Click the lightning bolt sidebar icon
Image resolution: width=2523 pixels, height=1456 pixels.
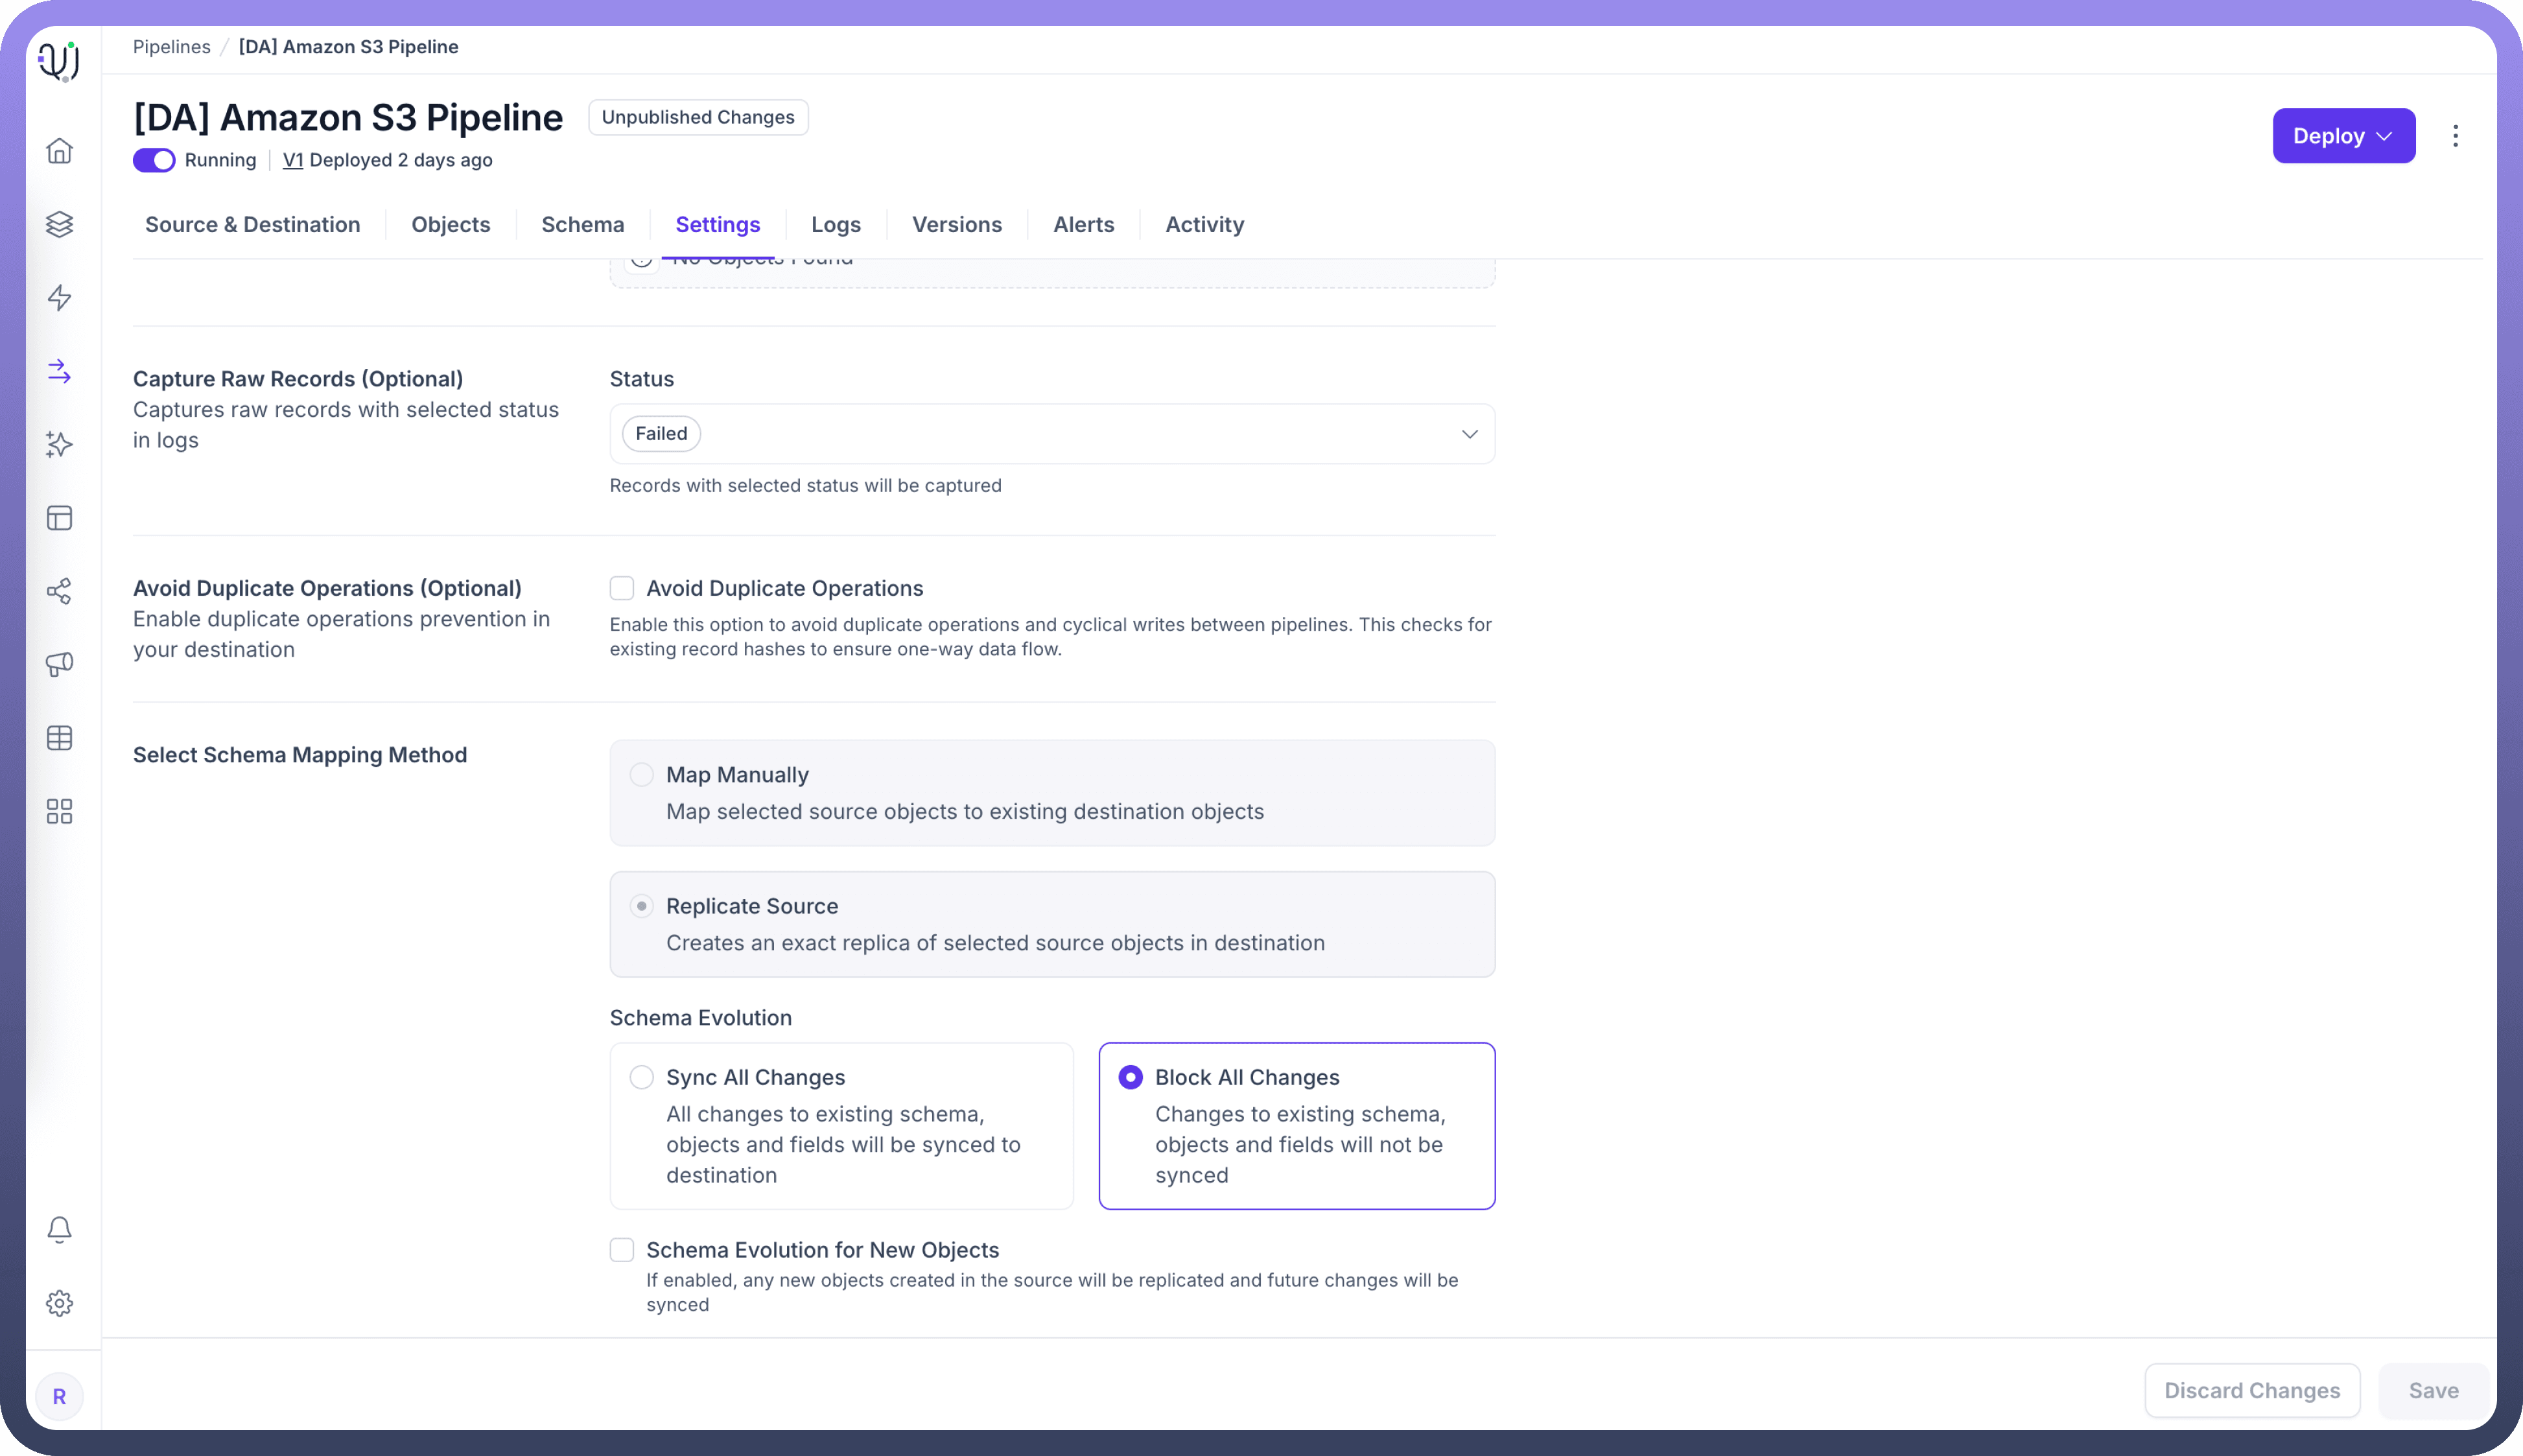(59, 298)
